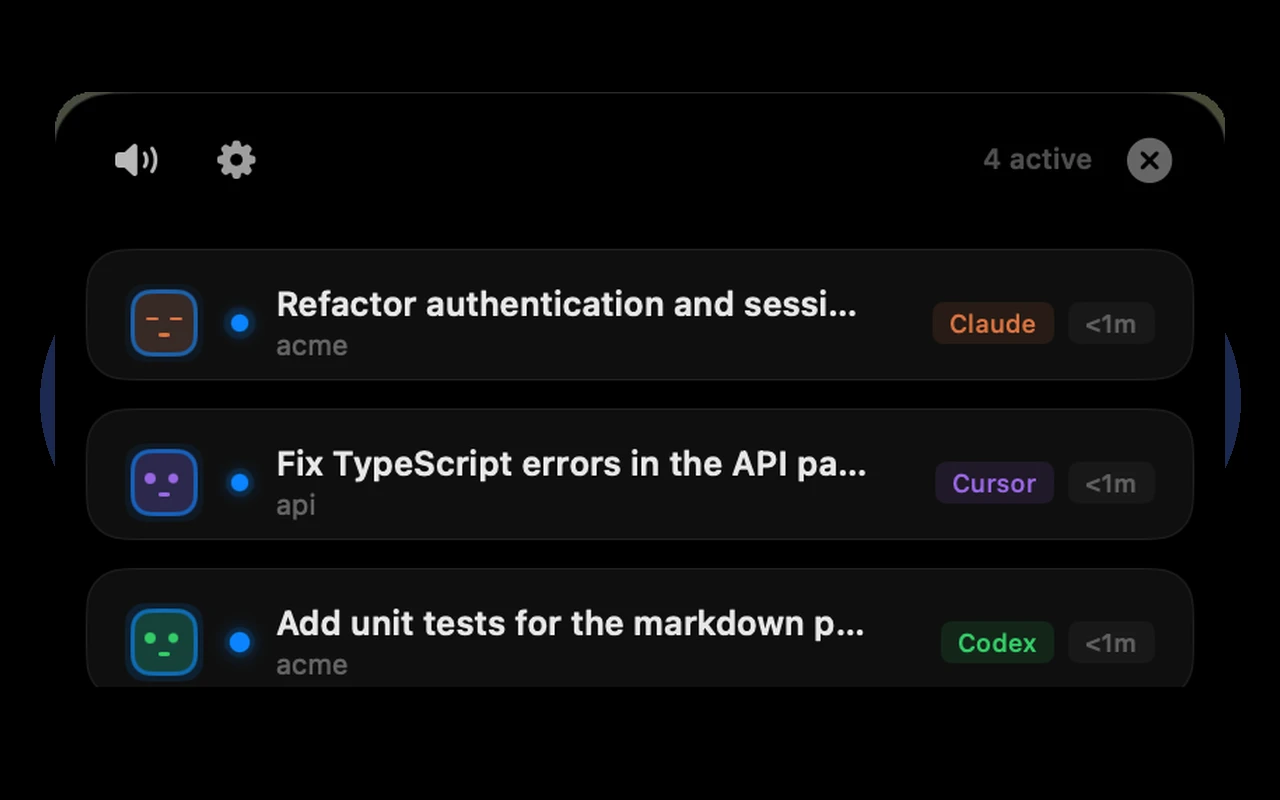This screenshot has height=800, width=1280.
Task: Open the Fix TypeScript errors session
Action: click(x=640, y=474)
